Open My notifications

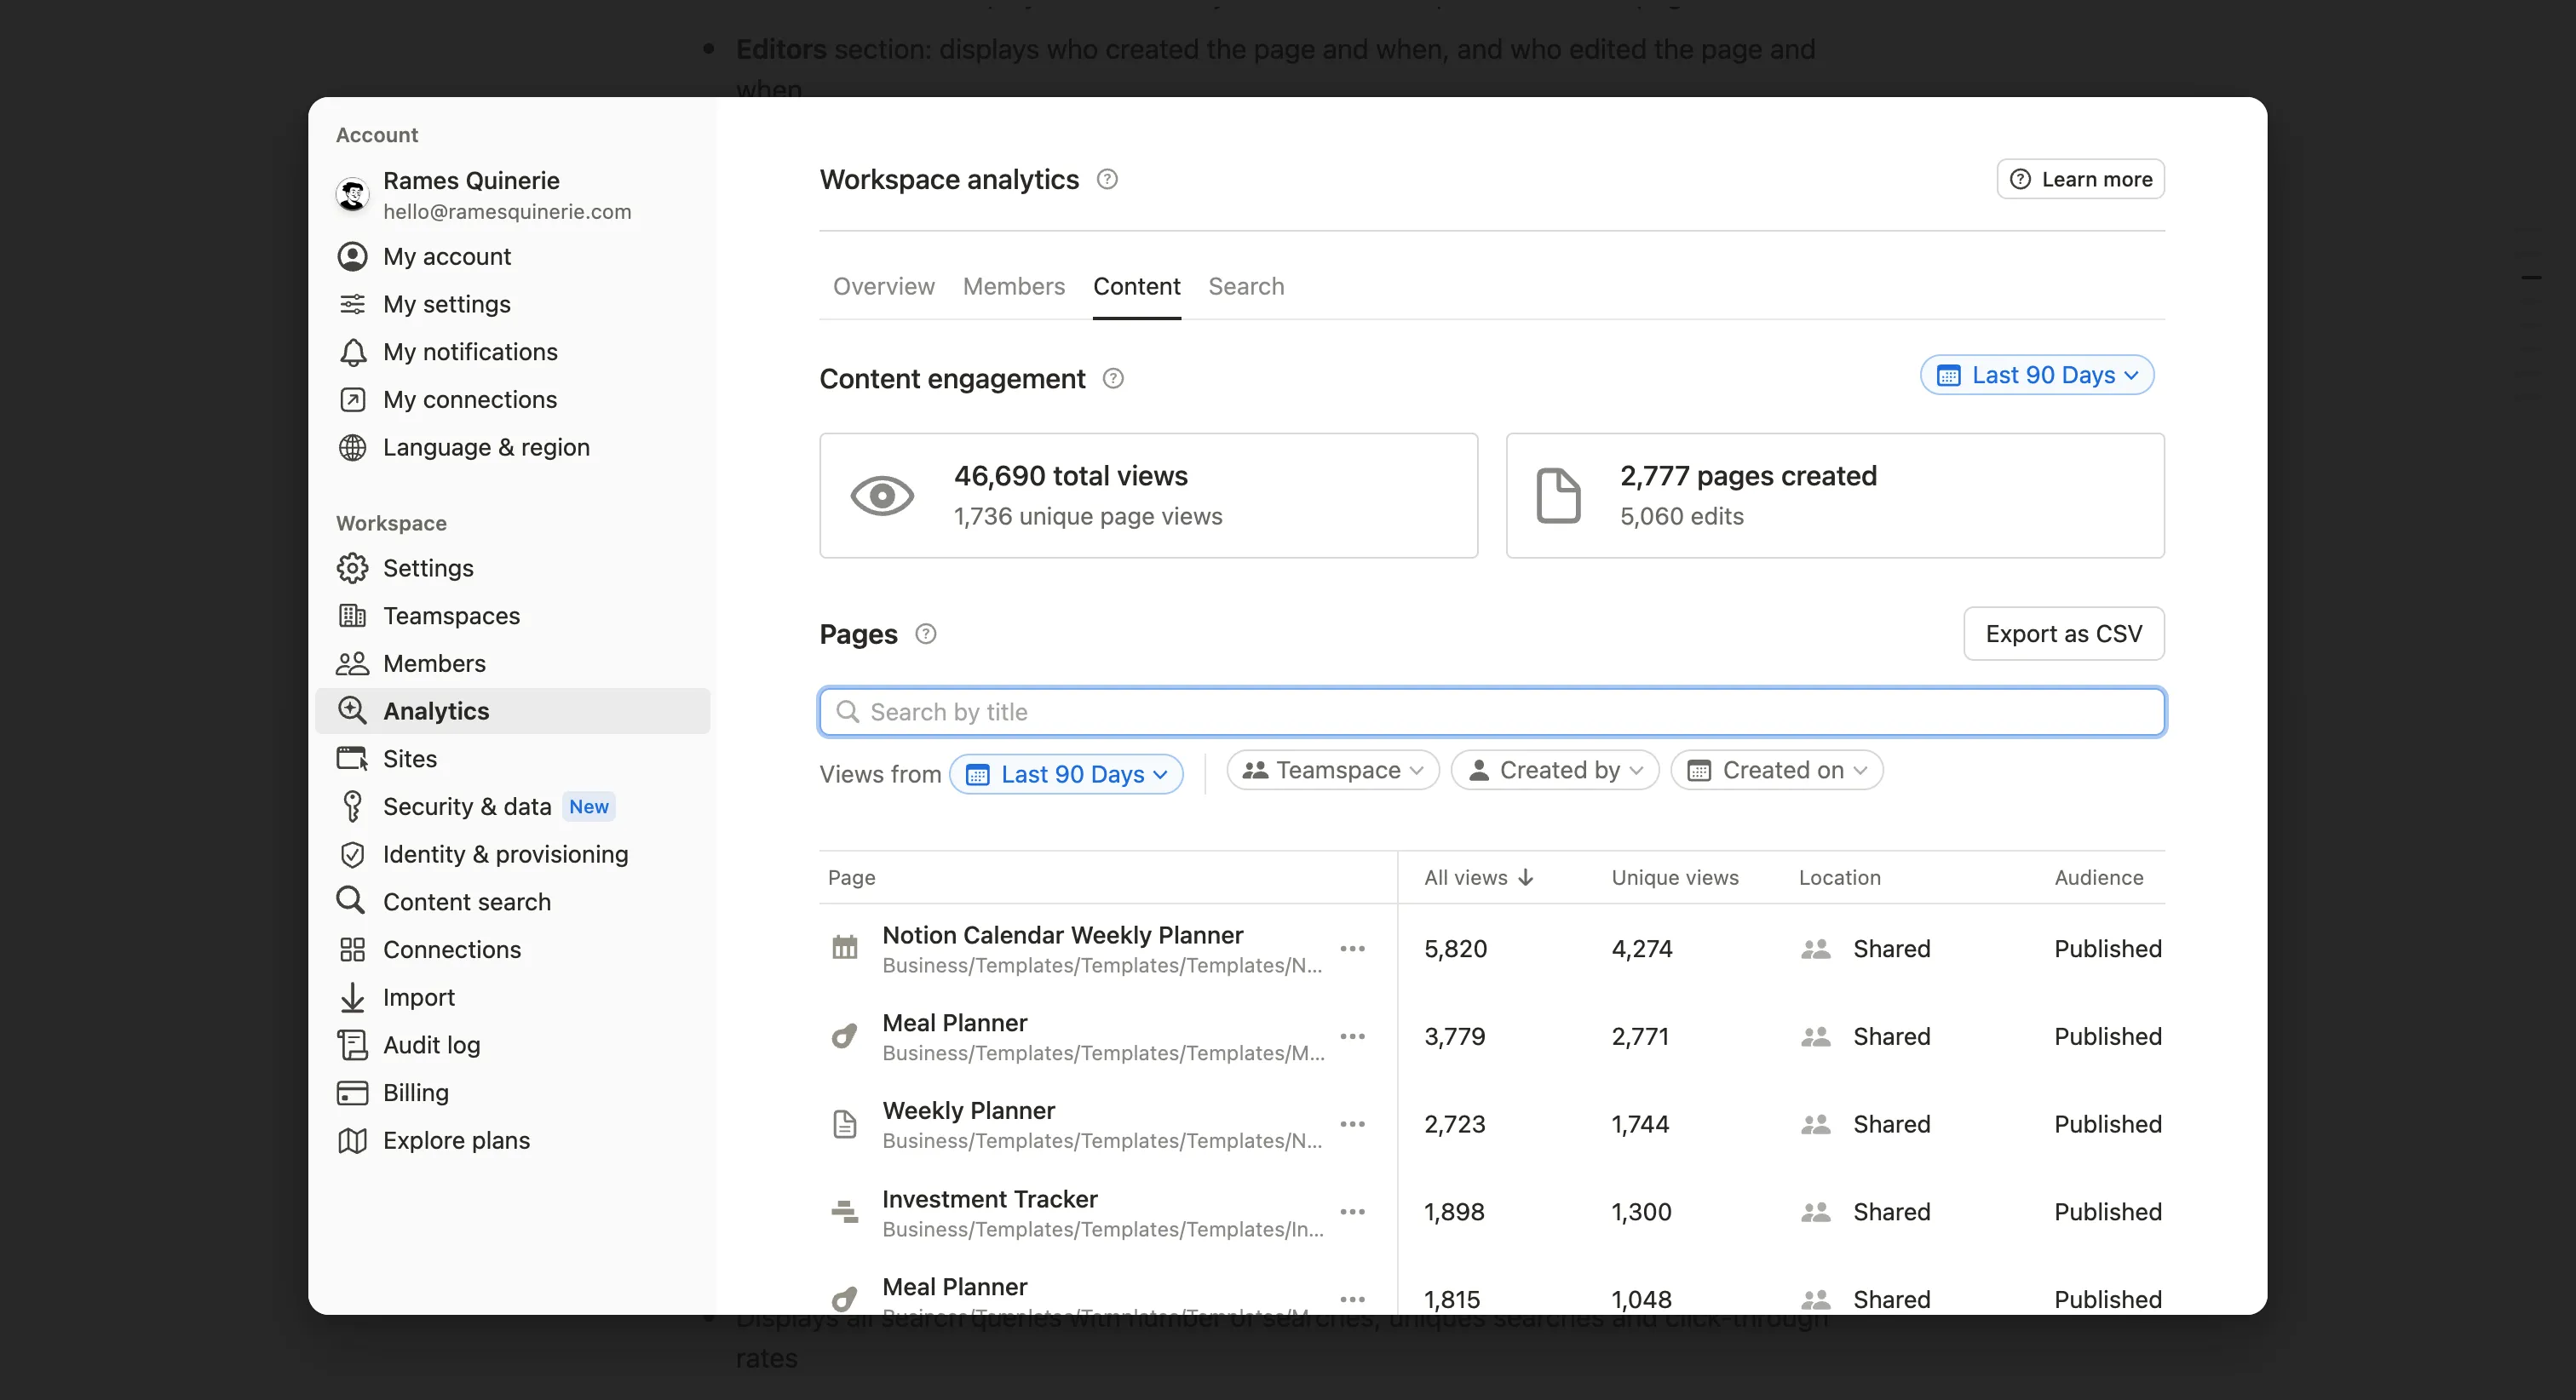coord(512,352)
